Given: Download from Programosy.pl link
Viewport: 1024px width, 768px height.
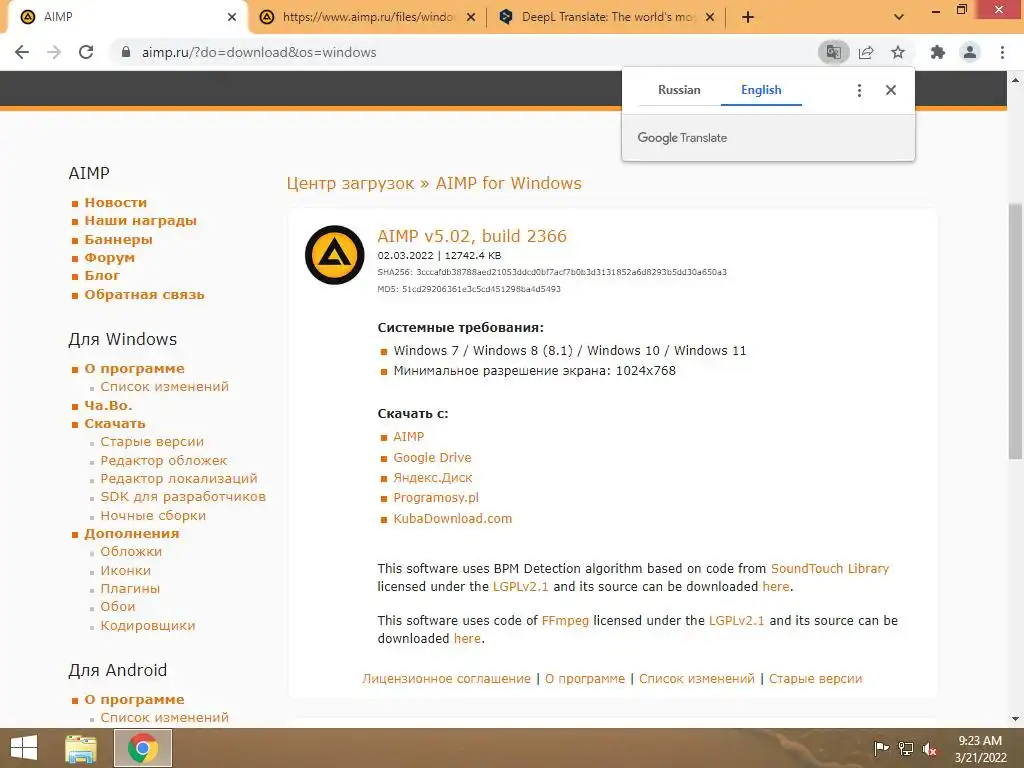Looking at the screenshot, I should 436,498.
